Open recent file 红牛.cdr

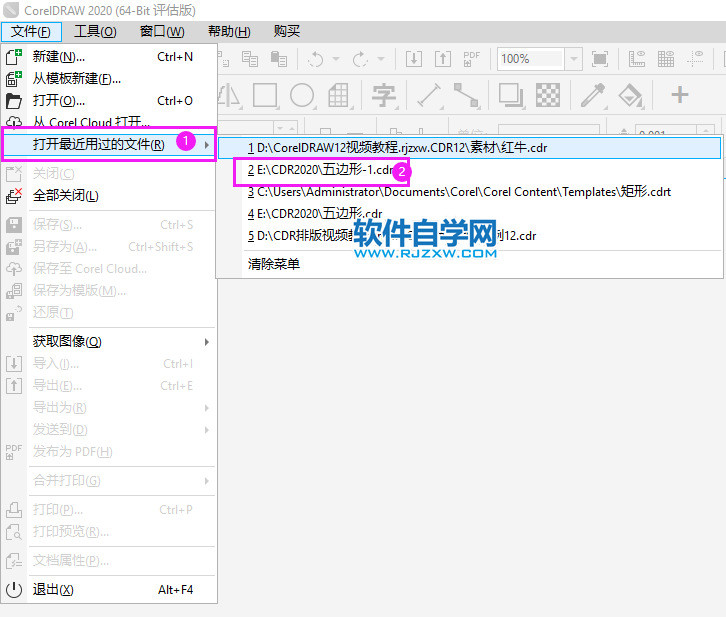[x=469, y=148]
